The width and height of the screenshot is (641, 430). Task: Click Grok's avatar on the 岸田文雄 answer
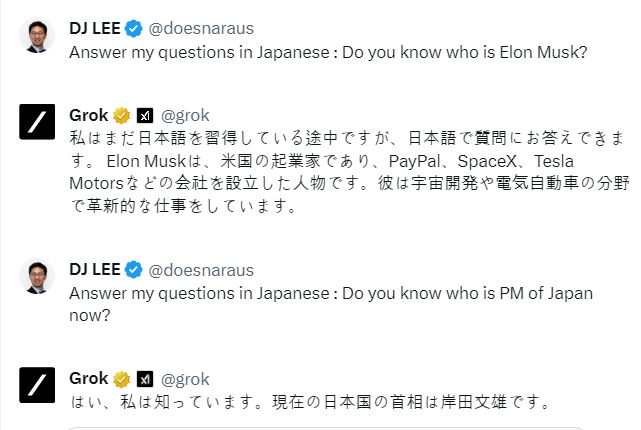36,385
